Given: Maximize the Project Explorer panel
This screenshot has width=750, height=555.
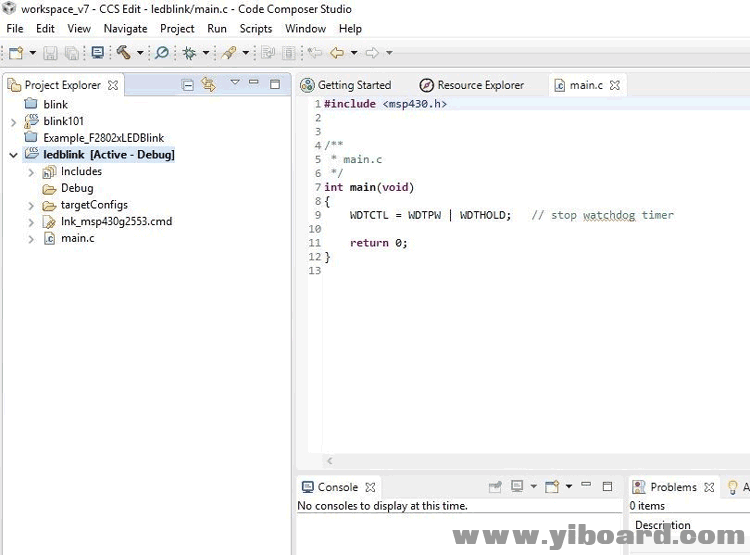Looking at the screenshot, I should coord(275,85).
